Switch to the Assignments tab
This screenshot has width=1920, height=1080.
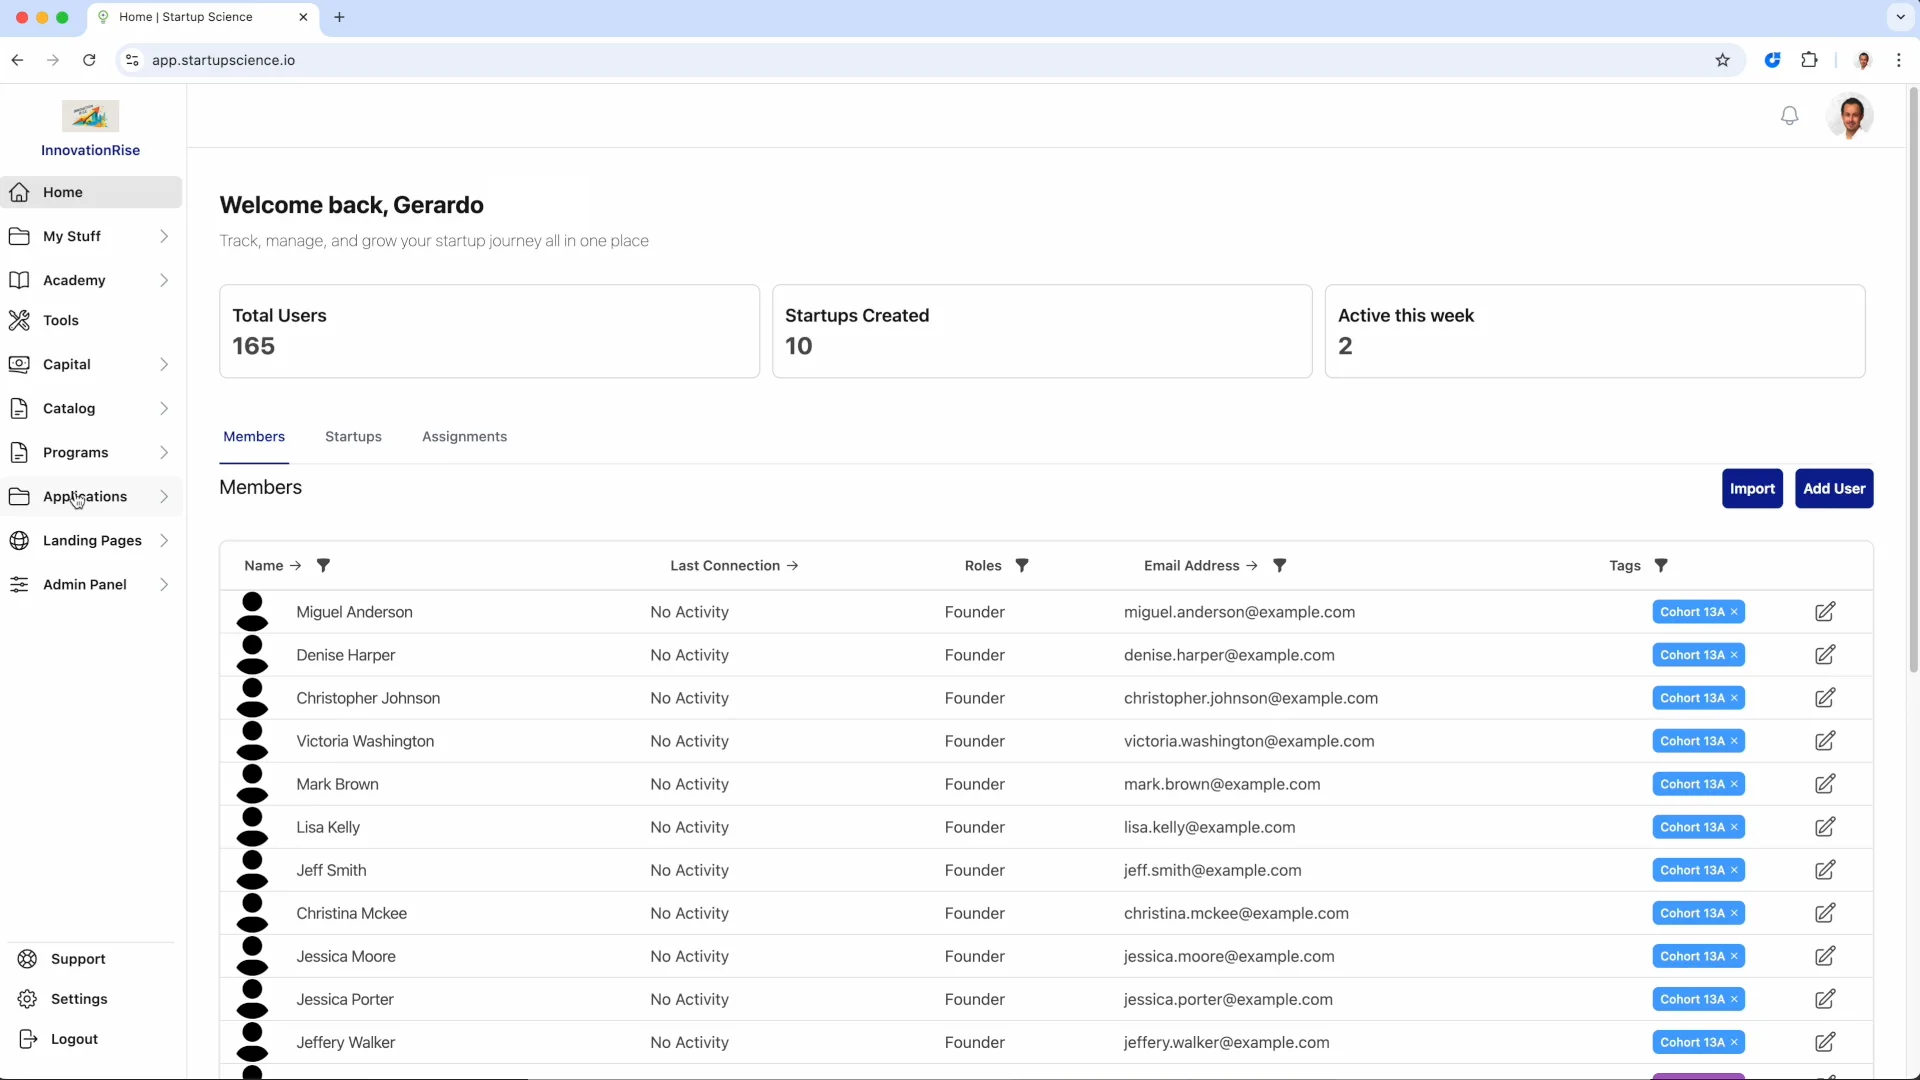464,436
